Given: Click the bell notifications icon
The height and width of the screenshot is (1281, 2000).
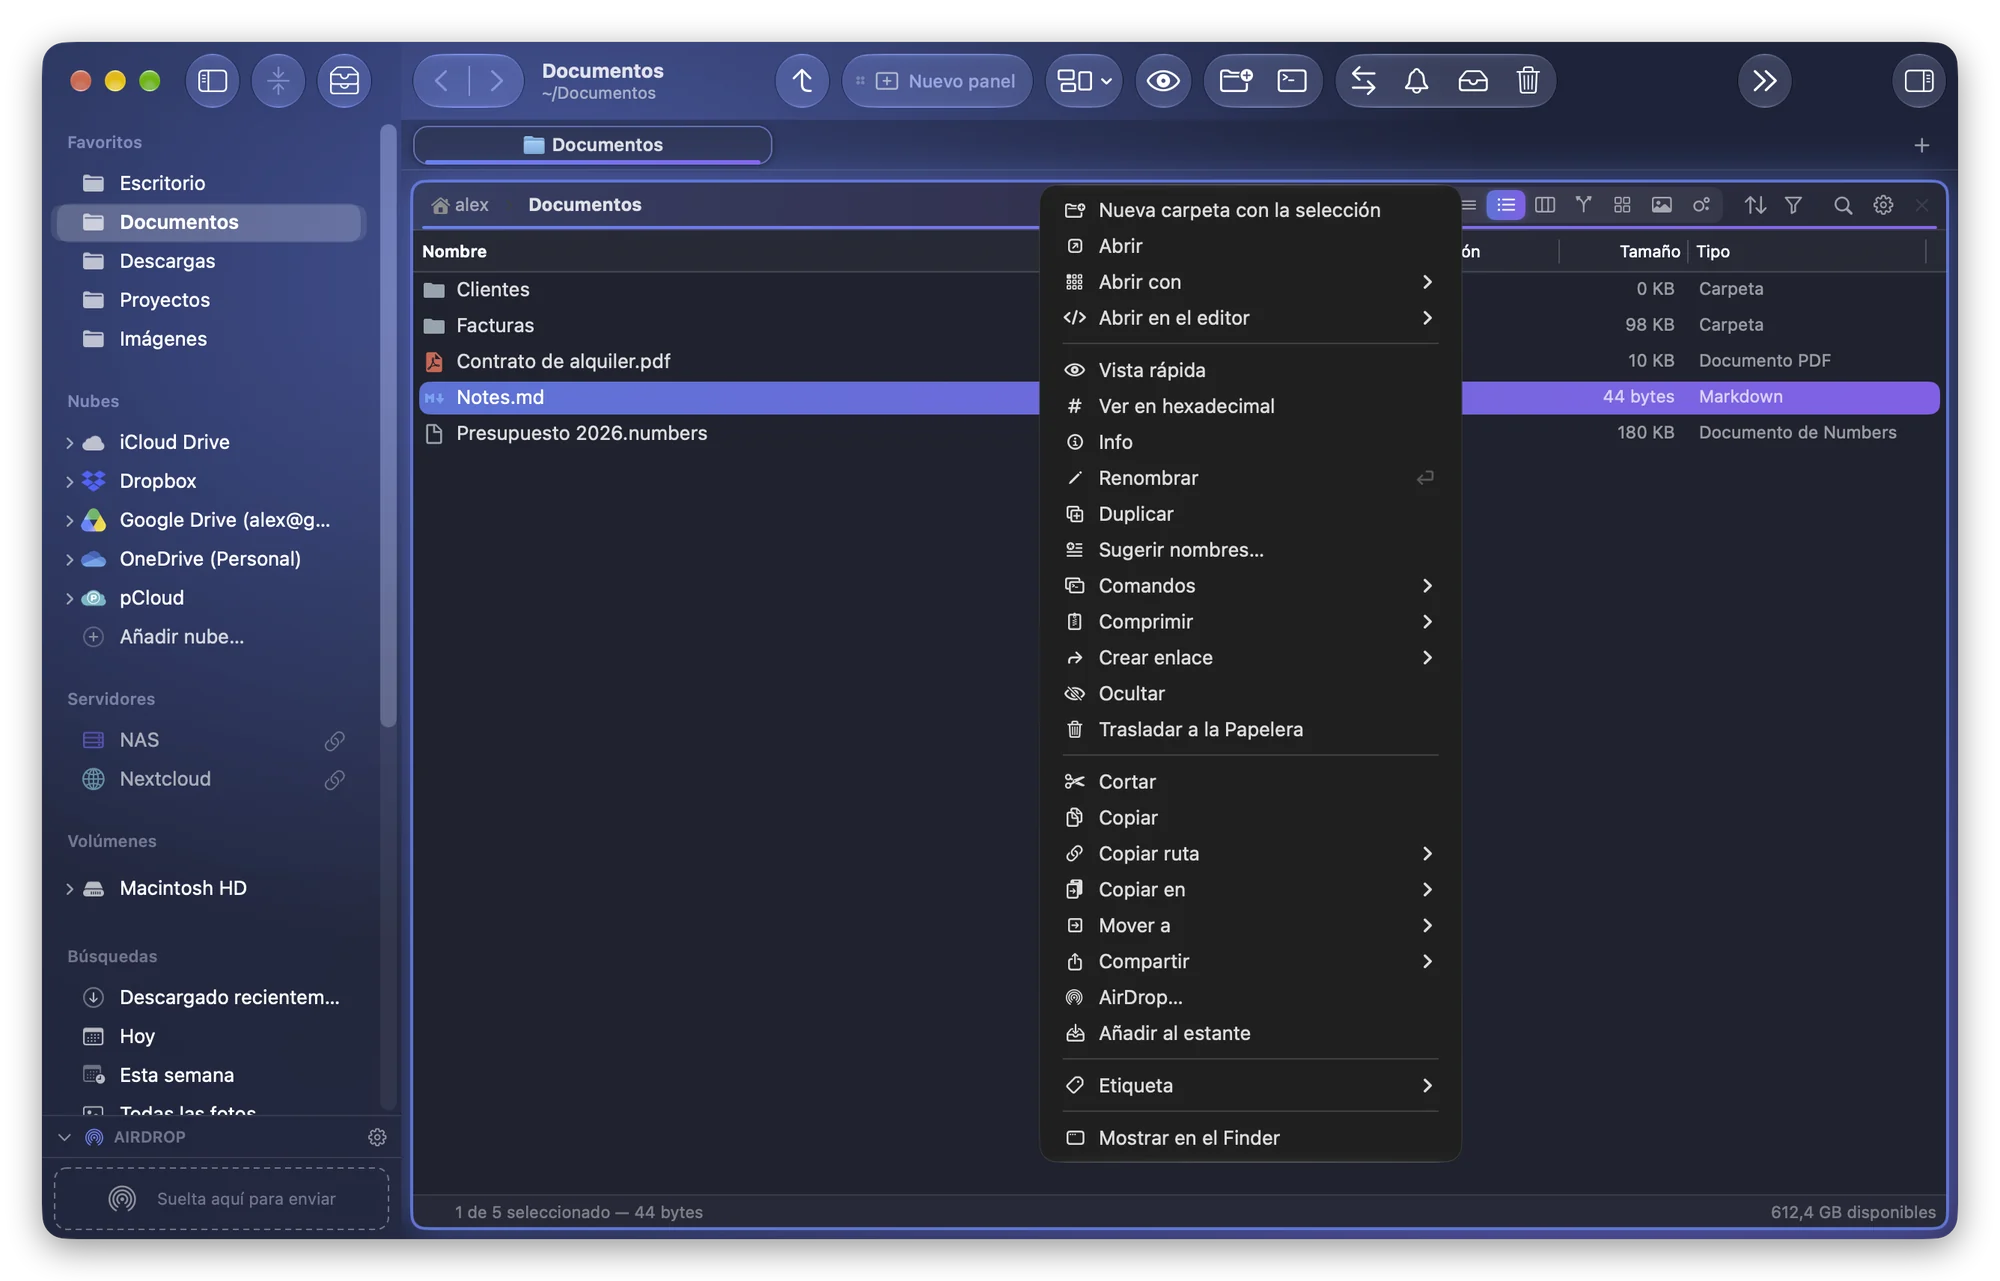Looking at the screenshot, I should click(x=1416, y=81).
